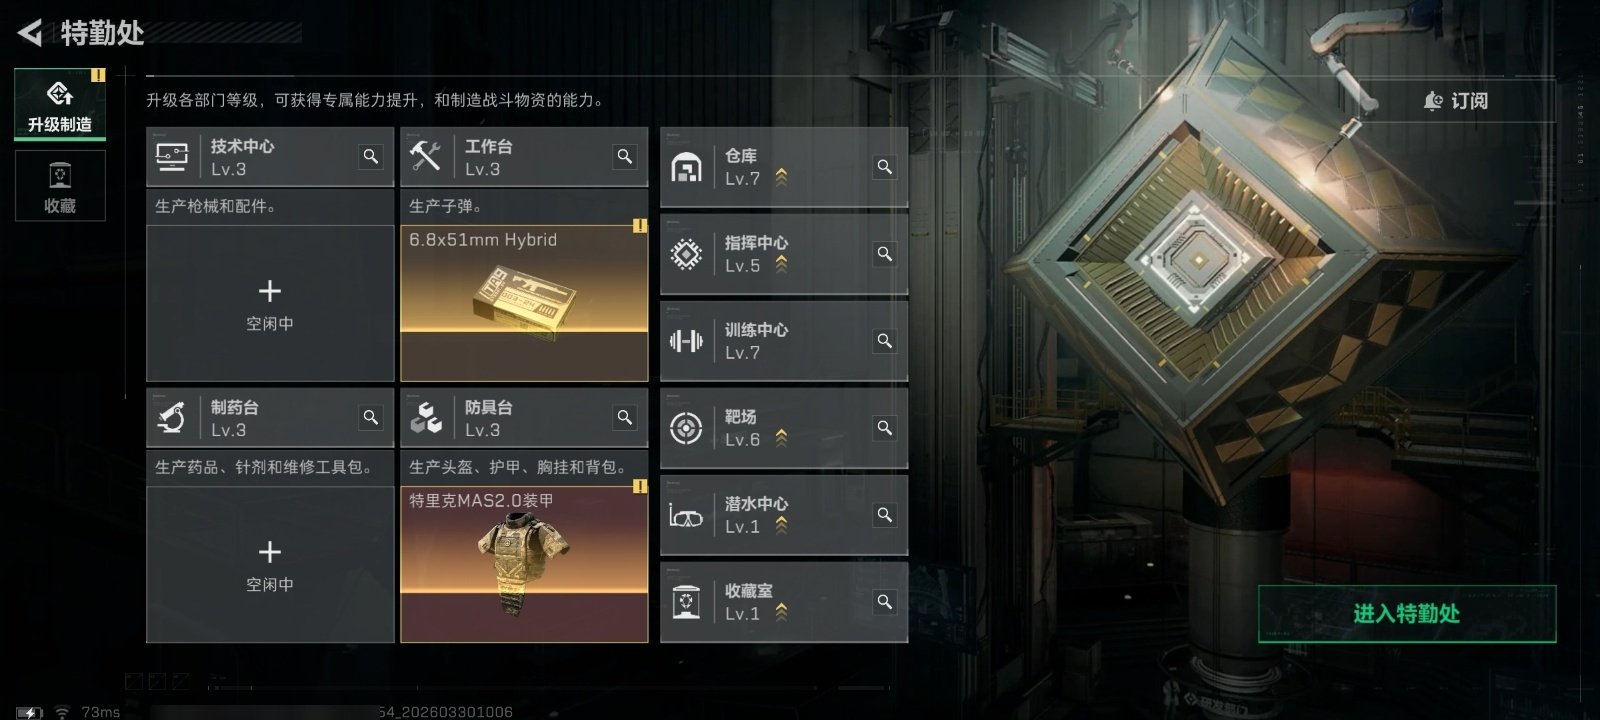Click the 训练中心 dumbbell icon
Screen dimensions: 1600x720
click(686, 341)
